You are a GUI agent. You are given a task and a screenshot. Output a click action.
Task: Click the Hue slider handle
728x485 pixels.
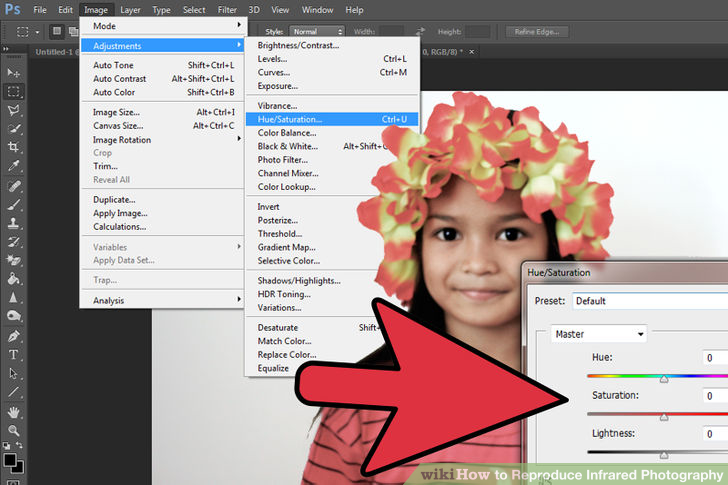pyautogui.click(x=664, y=379)
